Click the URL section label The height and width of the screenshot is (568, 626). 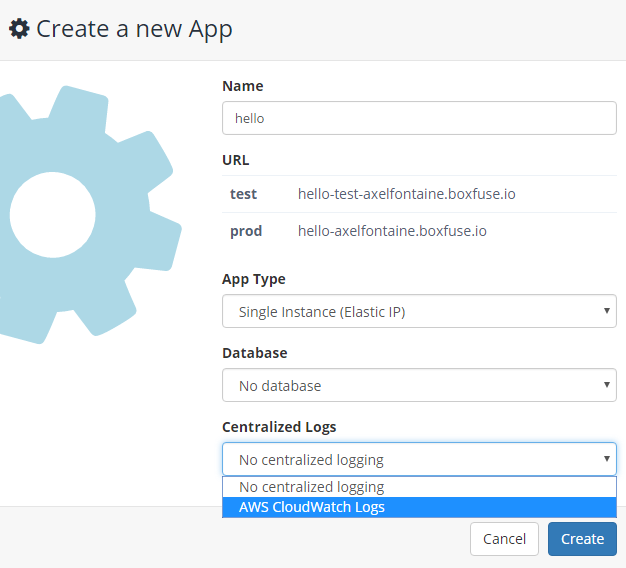click(236, 160)
